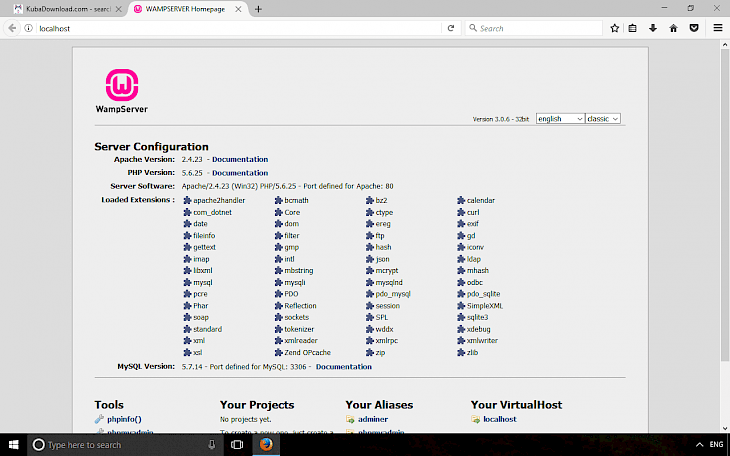Open the adminer alias link
Screen dimensions: 730x456
coord(373,419)
